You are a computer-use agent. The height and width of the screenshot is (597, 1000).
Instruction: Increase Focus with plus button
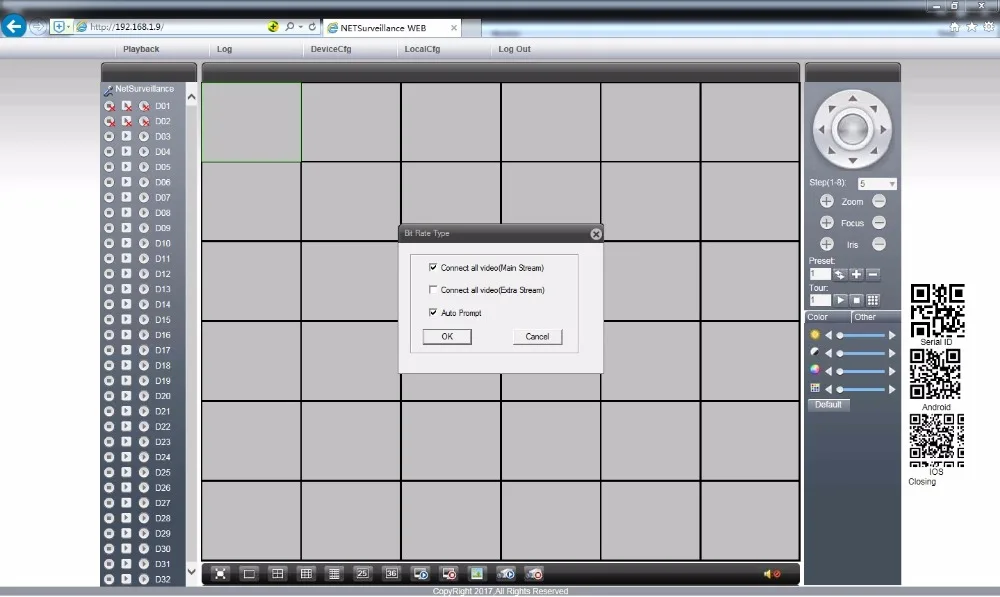827,223
